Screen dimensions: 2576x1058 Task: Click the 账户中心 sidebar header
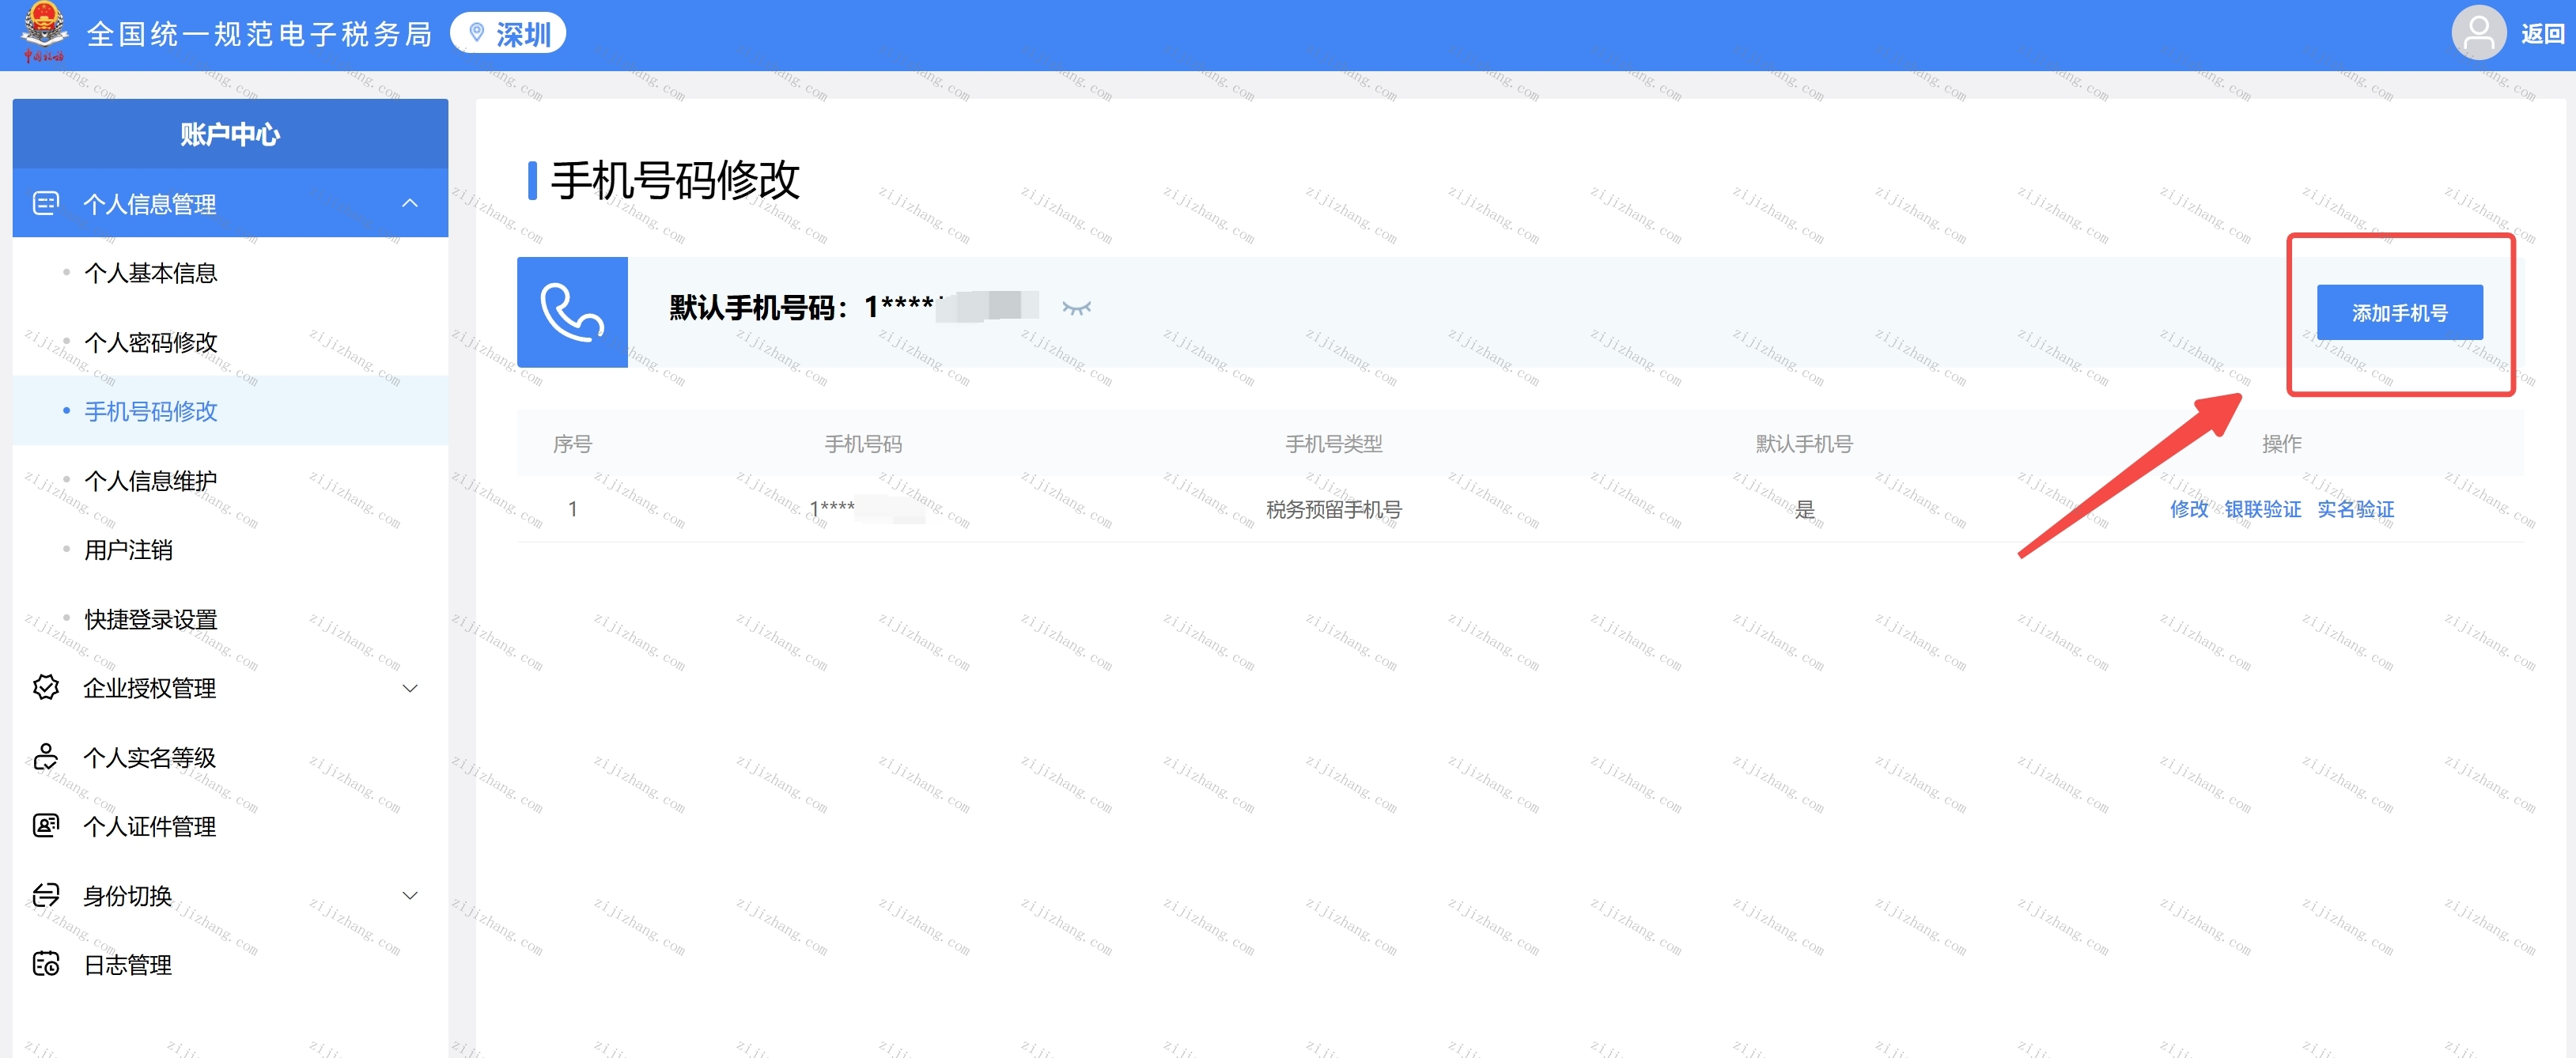point(230,134)
